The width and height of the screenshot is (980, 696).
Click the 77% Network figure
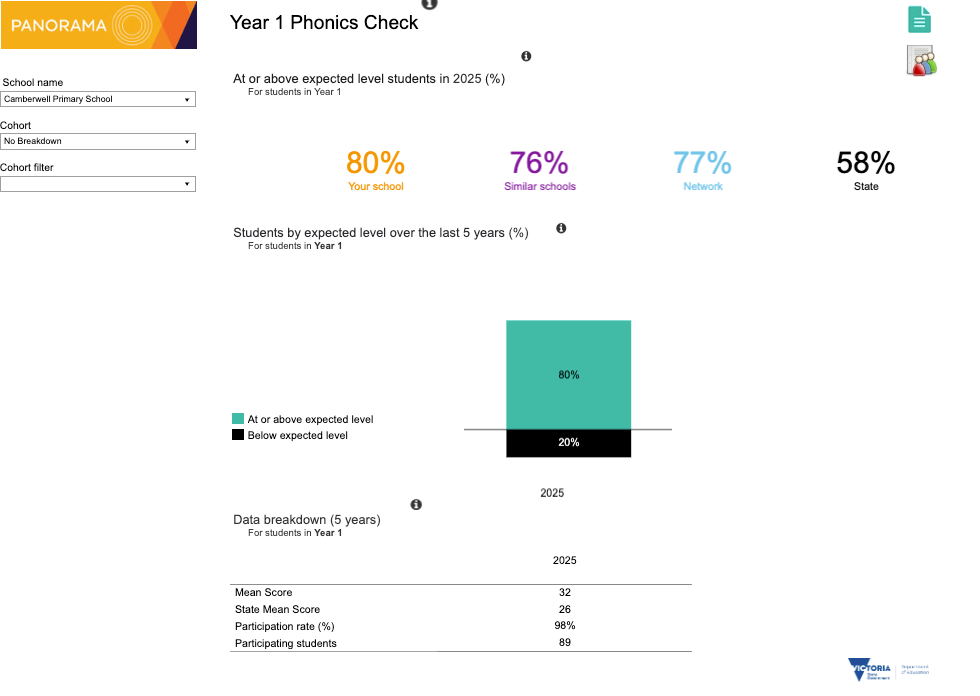[x=702, y=163]
